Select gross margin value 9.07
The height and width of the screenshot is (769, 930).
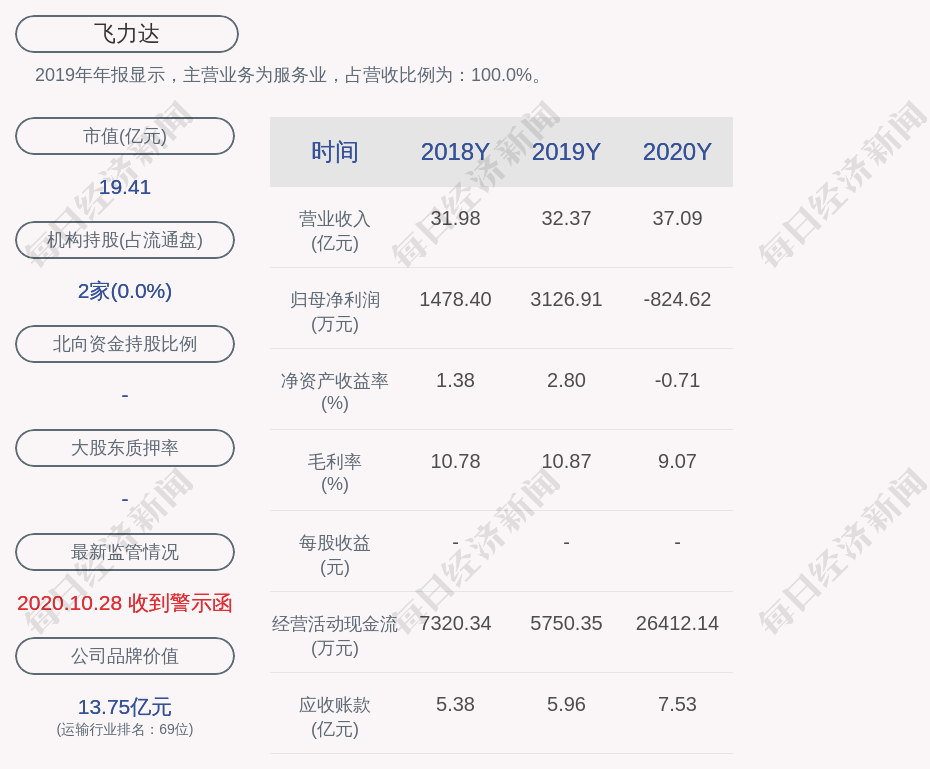[677, 461]
